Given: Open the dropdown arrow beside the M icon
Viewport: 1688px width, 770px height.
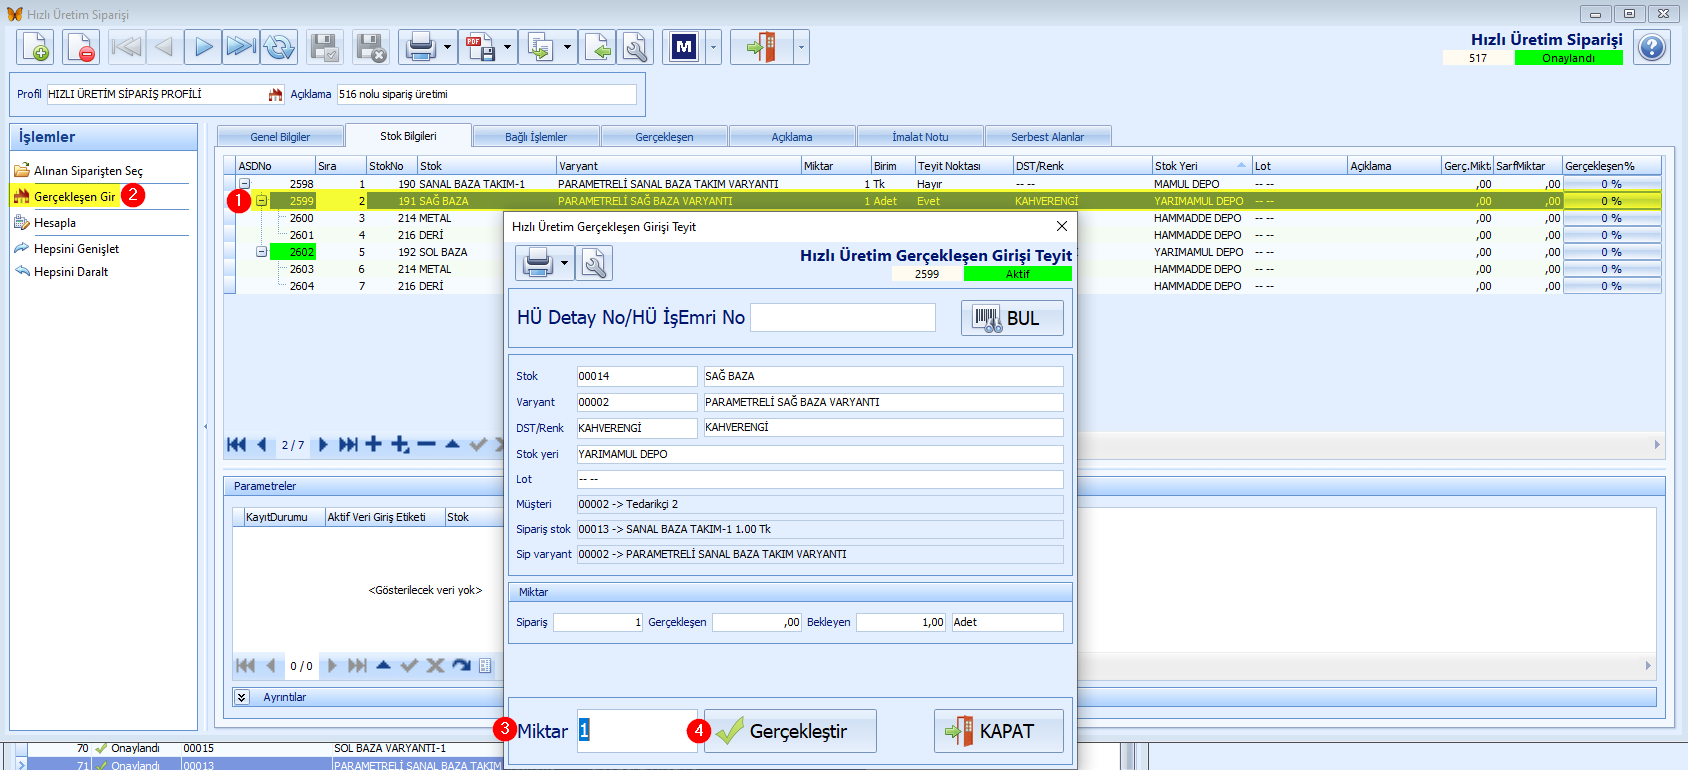Looking at the screenshot, I should click(713, 47).
